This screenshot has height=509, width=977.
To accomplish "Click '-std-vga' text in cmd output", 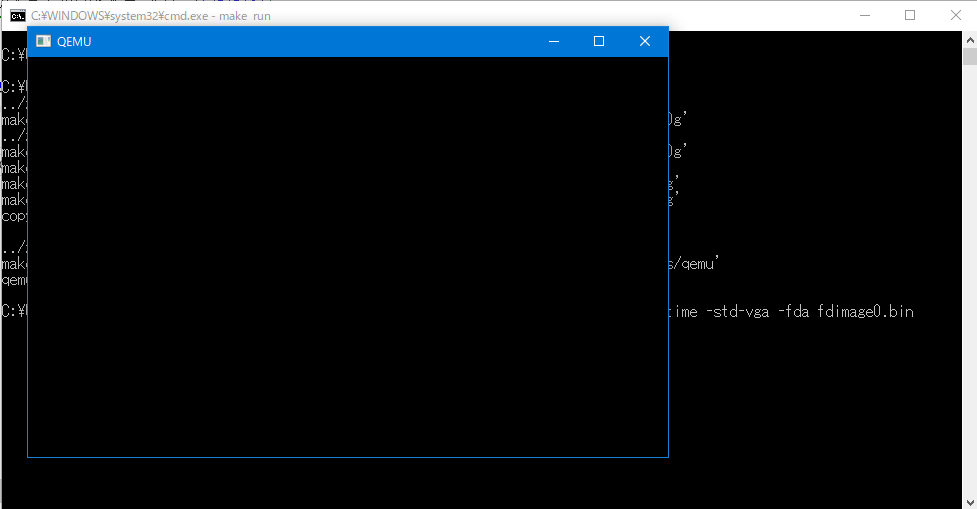I will (738, 312).
